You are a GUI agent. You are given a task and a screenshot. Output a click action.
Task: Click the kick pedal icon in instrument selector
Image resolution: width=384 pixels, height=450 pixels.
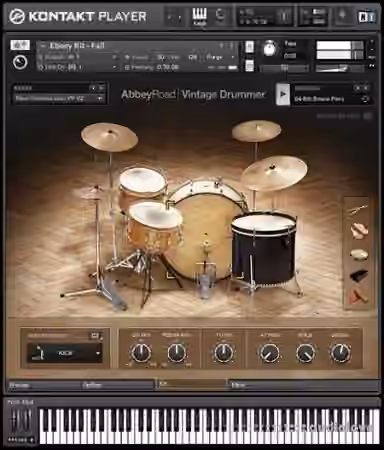tap(39, 353)
